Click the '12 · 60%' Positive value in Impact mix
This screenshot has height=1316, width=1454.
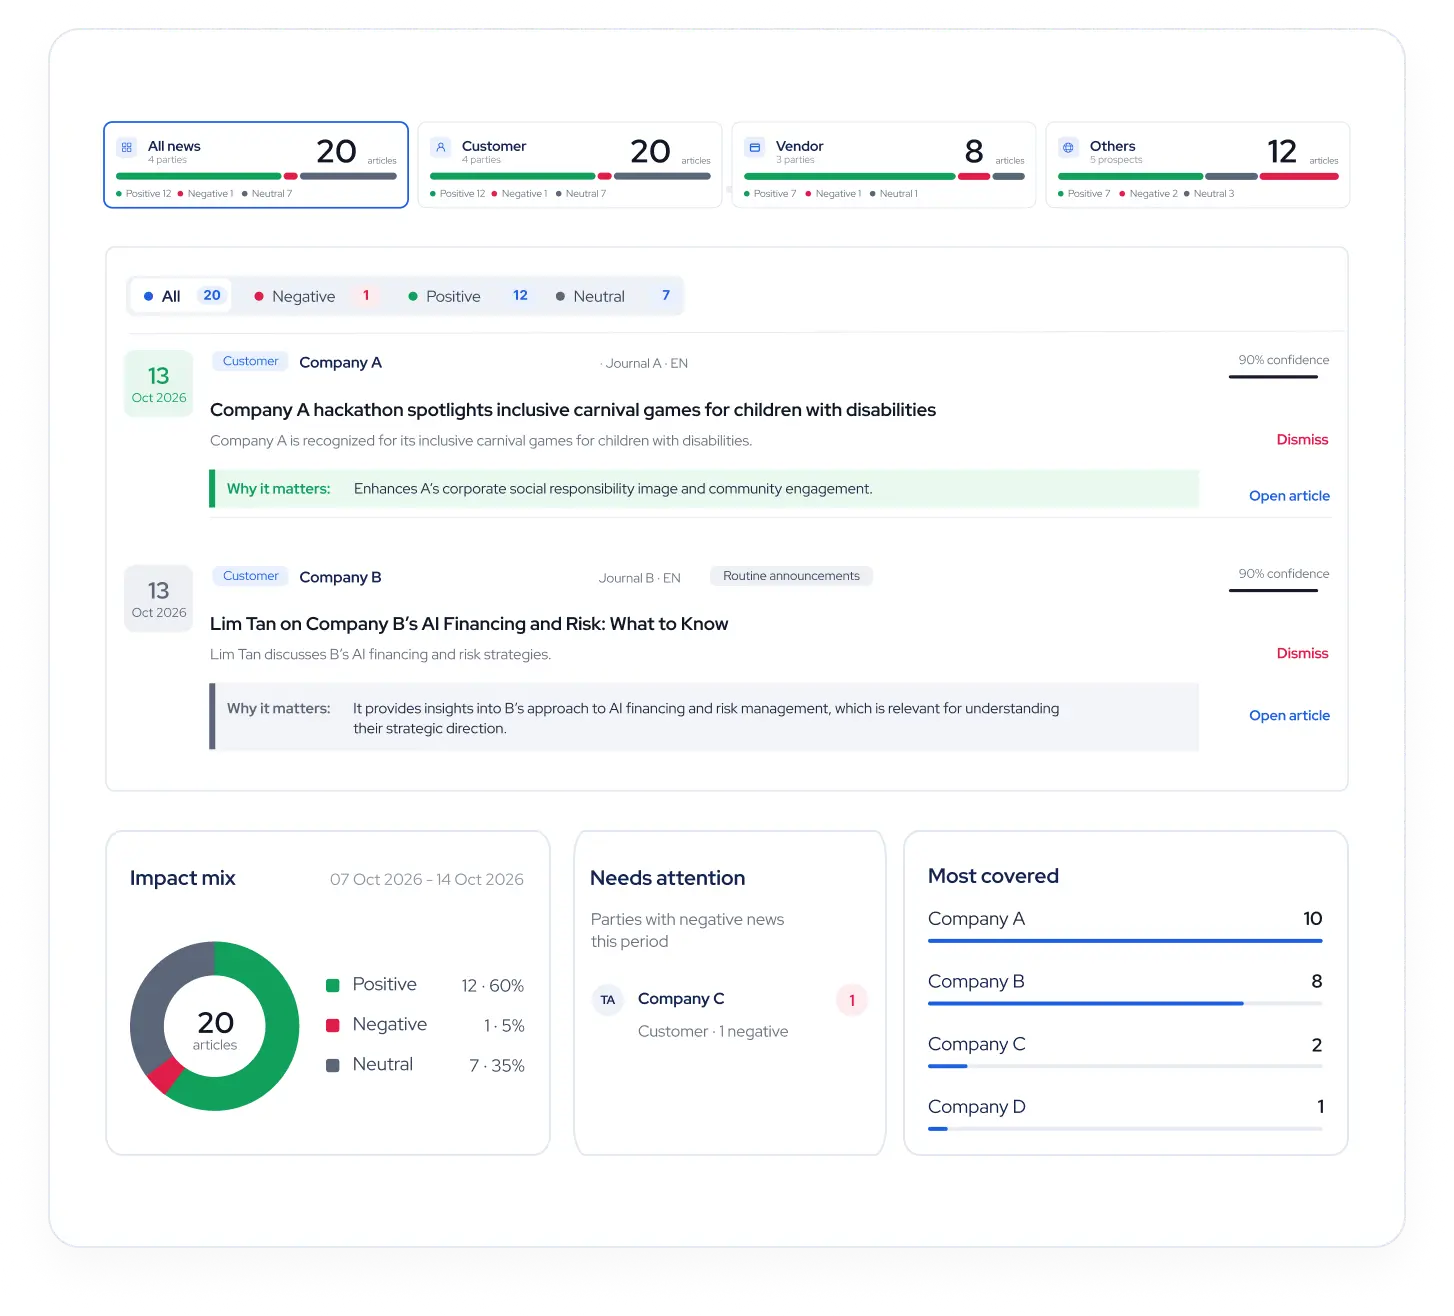coord(493,986)
